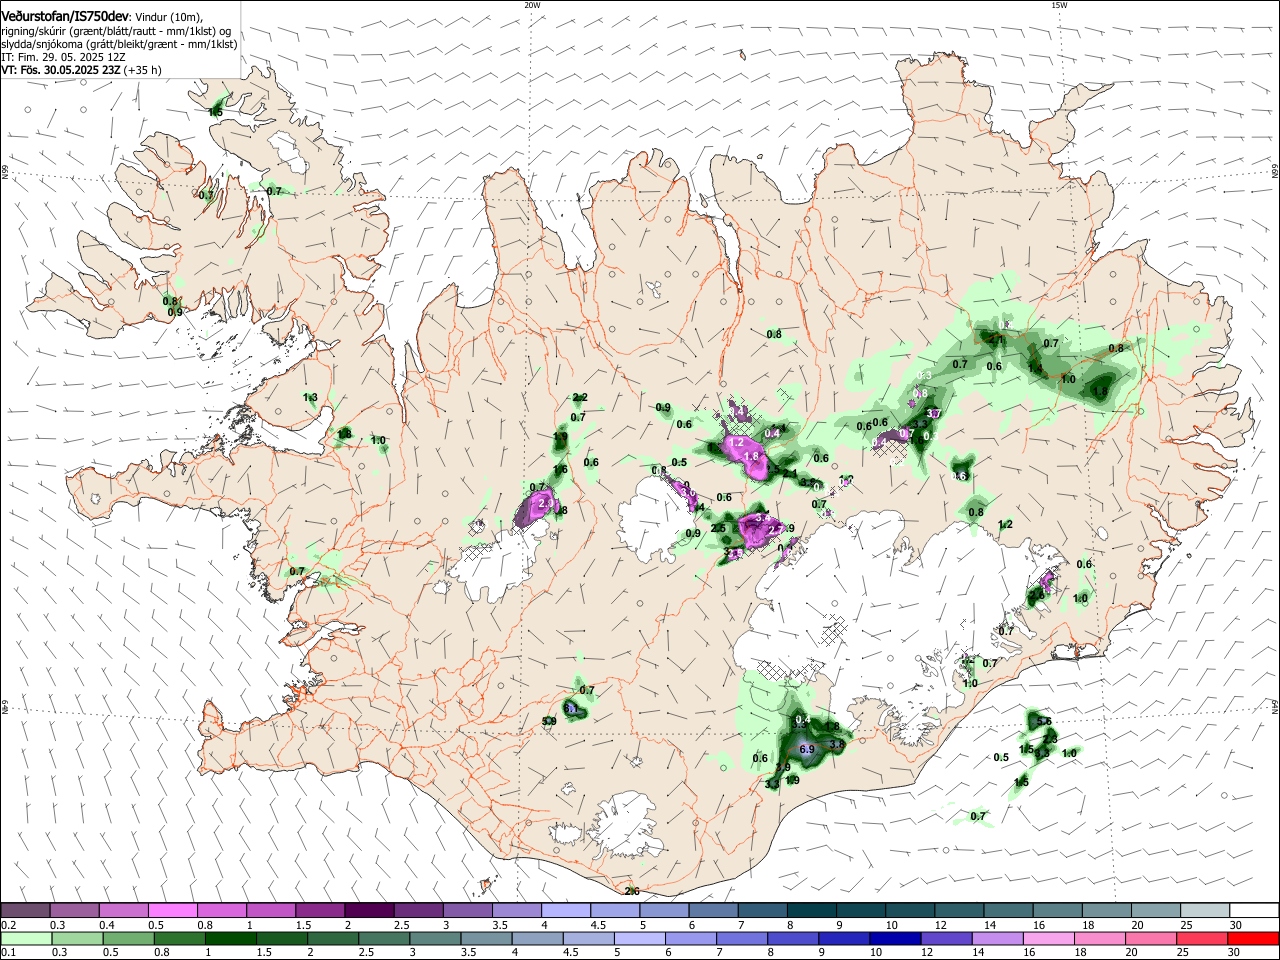The width and height of the screenshot is (1280, 960).
Task: Click the 15W longitude label
Action: tap(1059, 5)
